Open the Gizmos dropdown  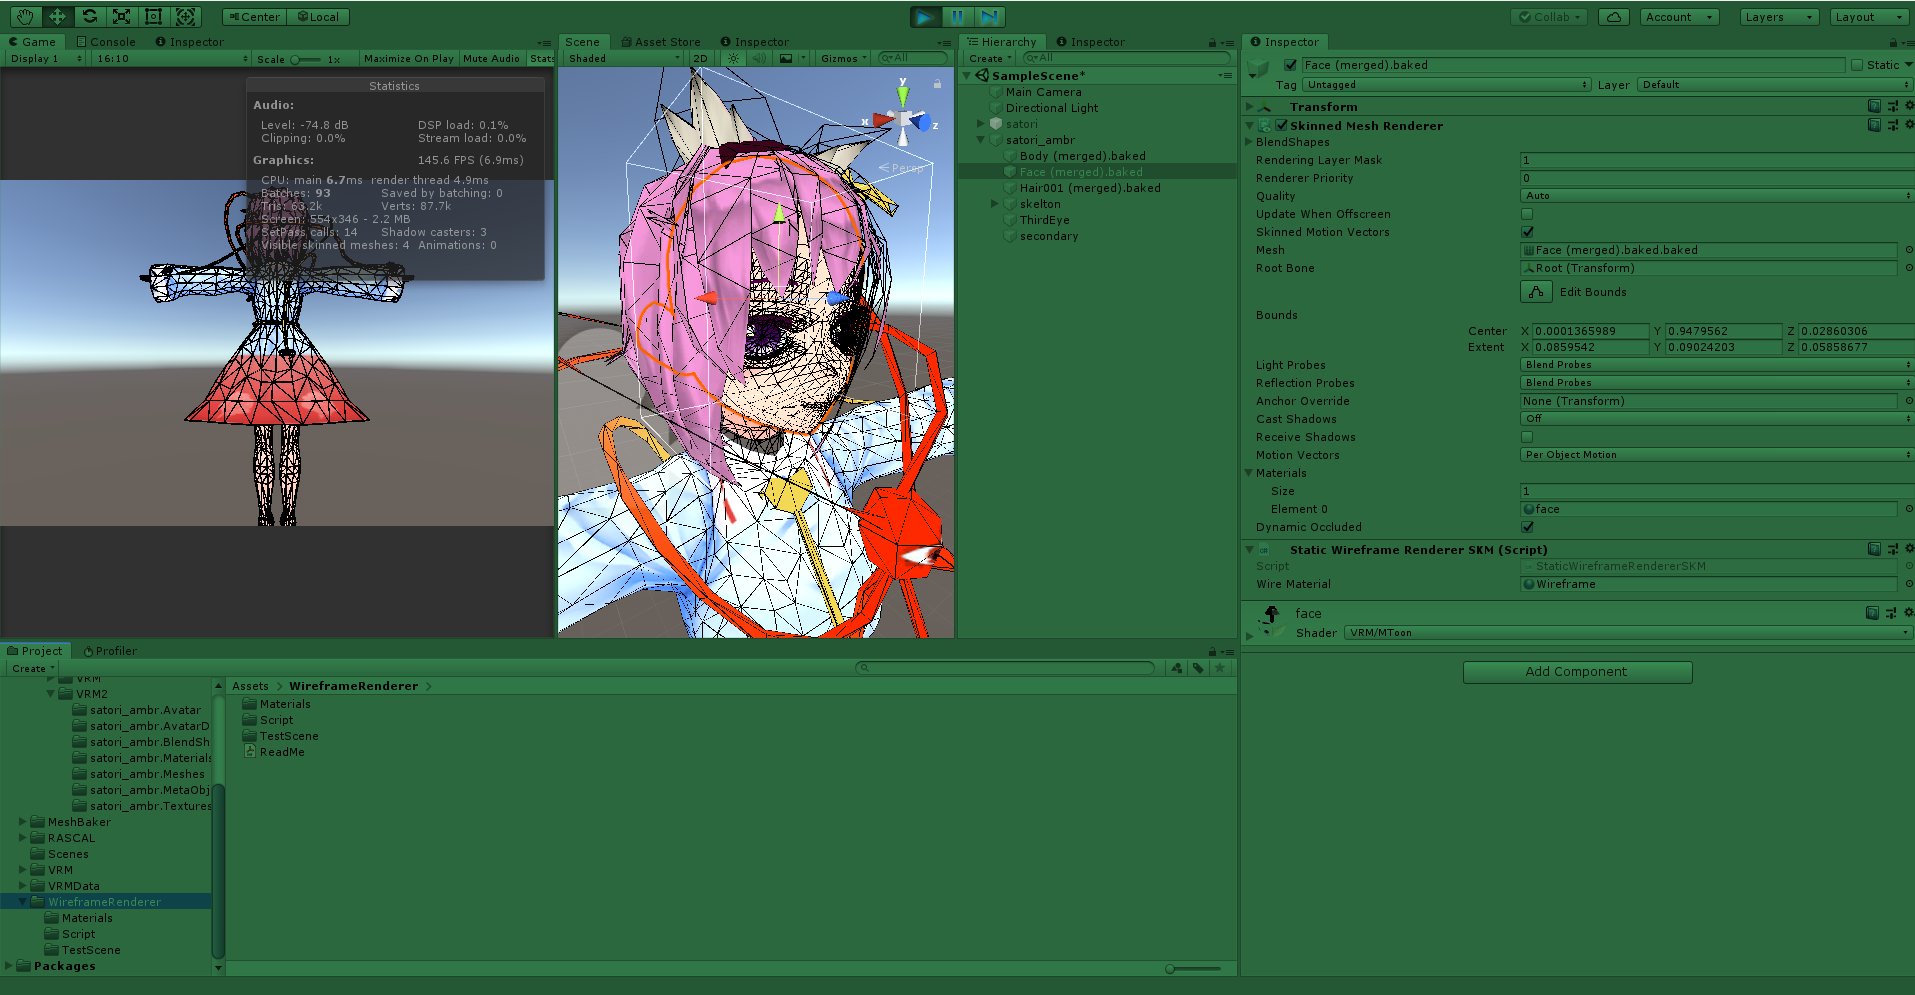[x=843, y=59]
